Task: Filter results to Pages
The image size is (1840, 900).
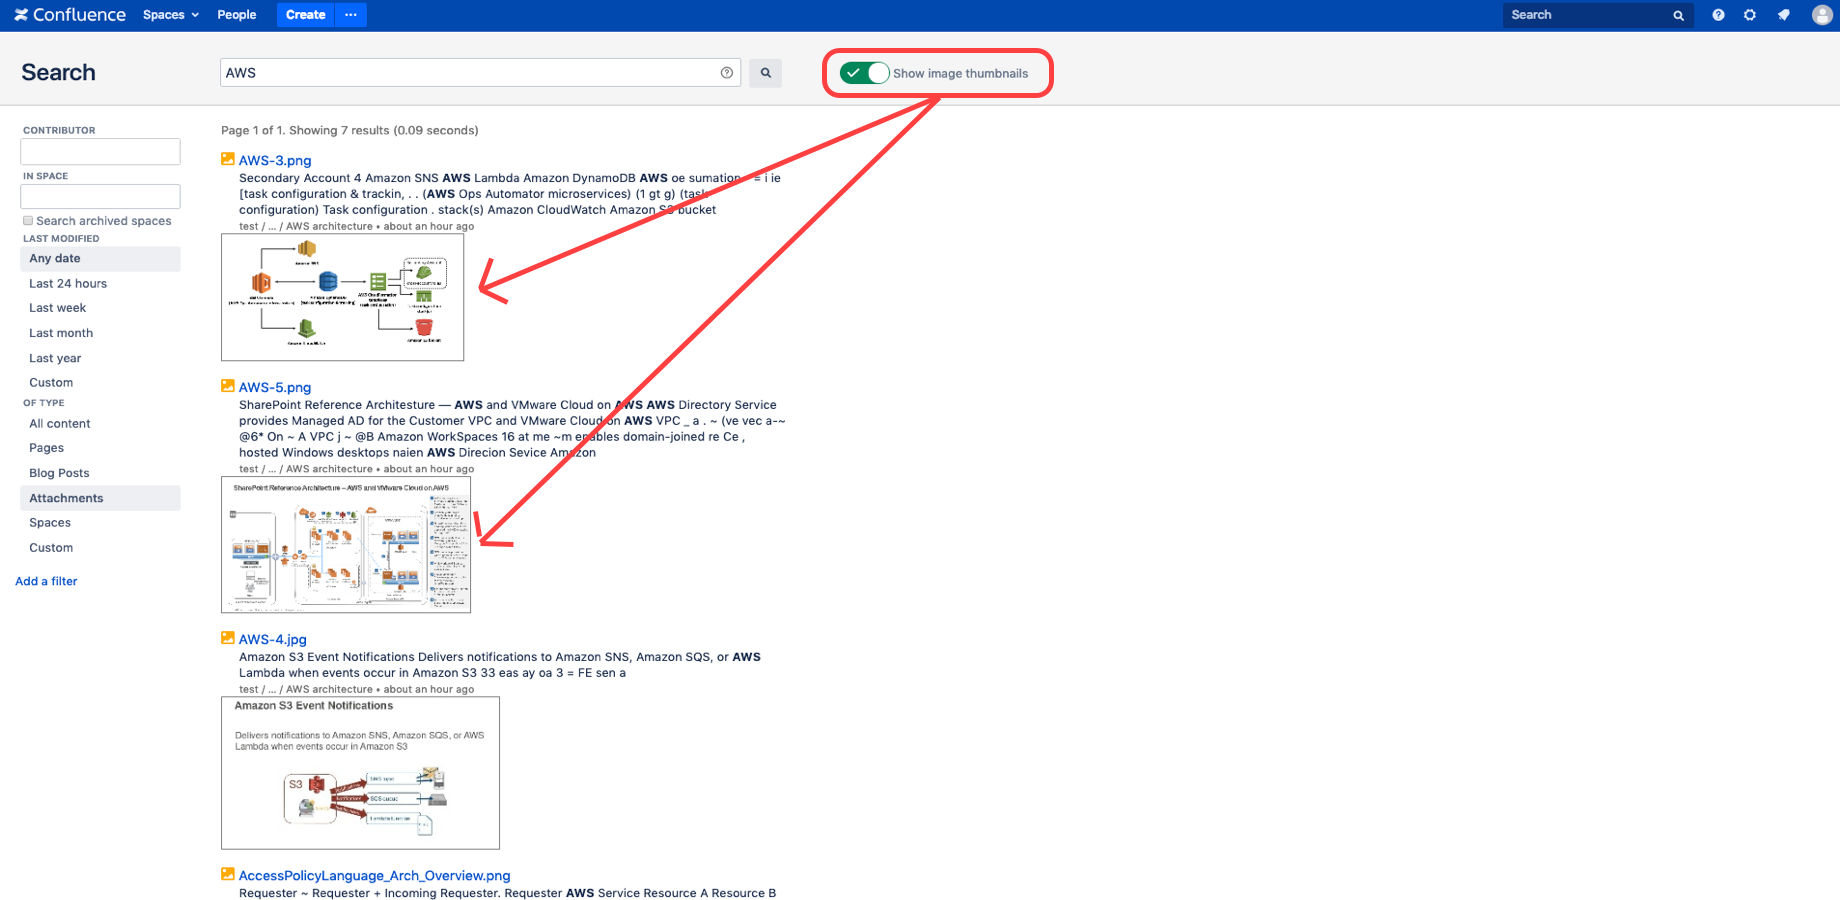Action: point(47,448)
